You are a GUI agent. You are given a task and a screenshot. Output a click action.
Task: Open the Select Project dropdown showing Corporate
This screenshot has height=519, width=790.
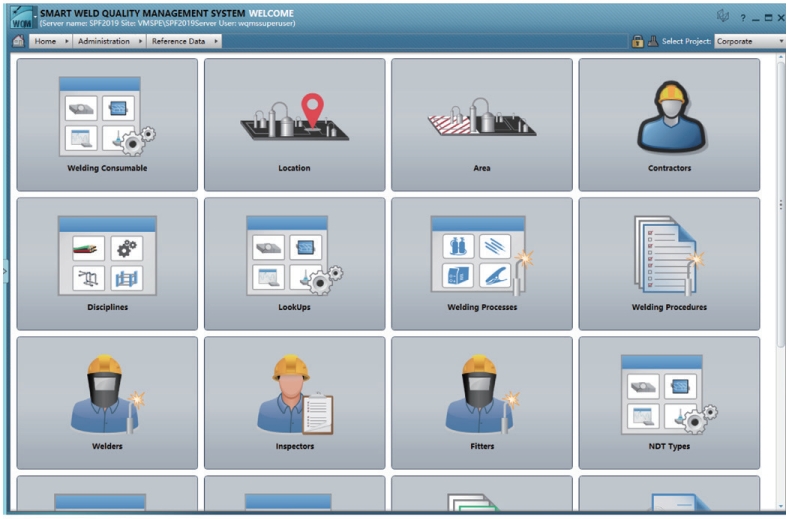(x=750, y=41)
